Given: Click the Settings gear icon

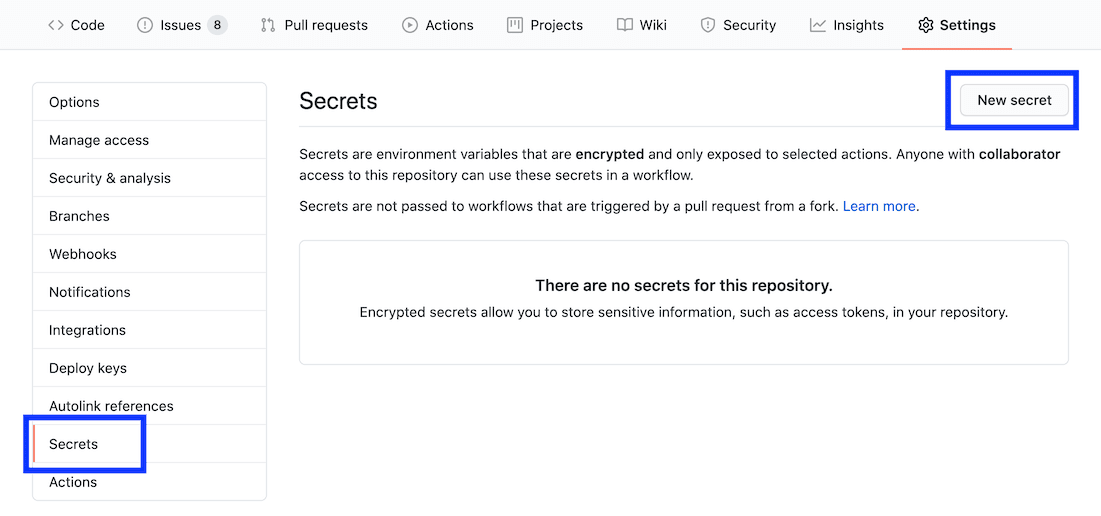Looking at the screenshot, I should click(926, 25).
